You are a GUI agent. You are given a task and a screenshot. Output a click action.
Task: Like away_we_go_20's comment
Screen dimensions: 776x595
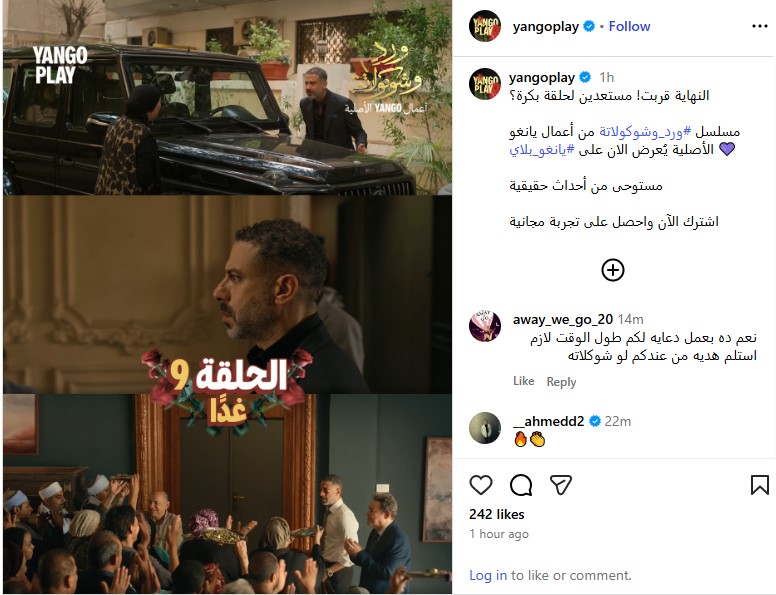coord(524,381)
